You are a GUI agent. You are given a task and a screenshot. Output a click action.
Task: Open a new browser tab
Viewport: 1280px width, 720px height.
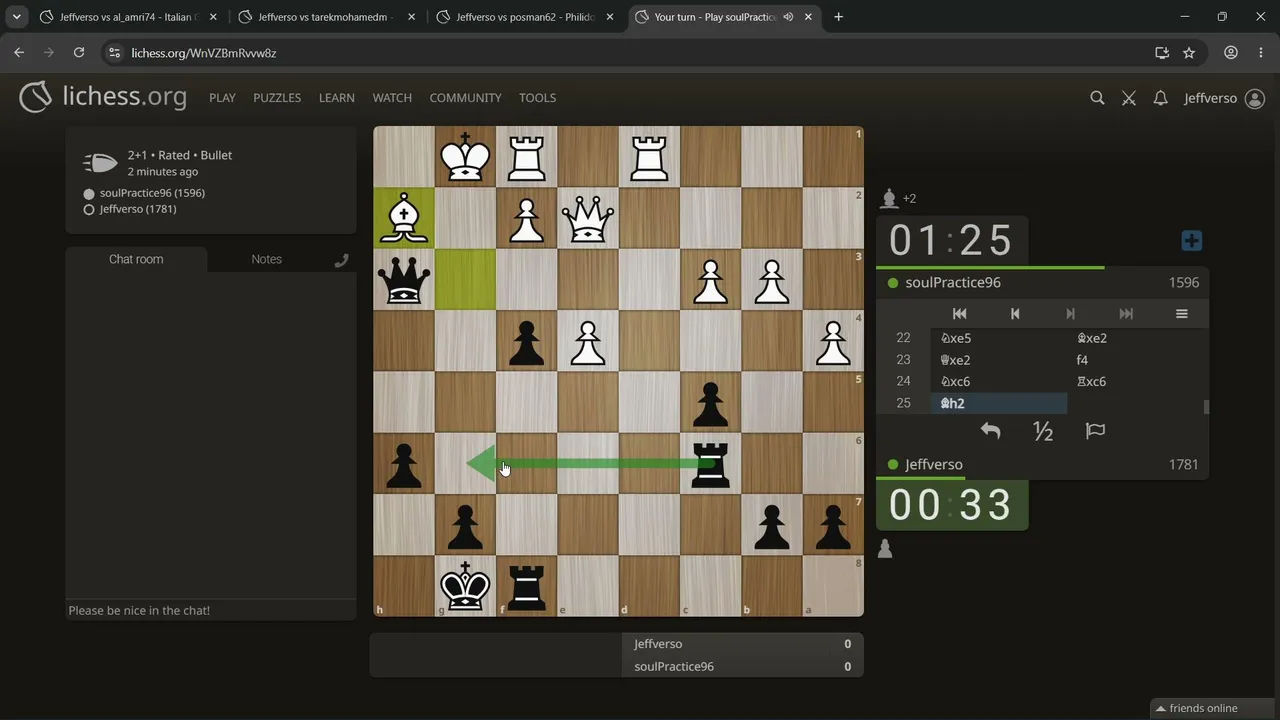click(x=838, y=17)
